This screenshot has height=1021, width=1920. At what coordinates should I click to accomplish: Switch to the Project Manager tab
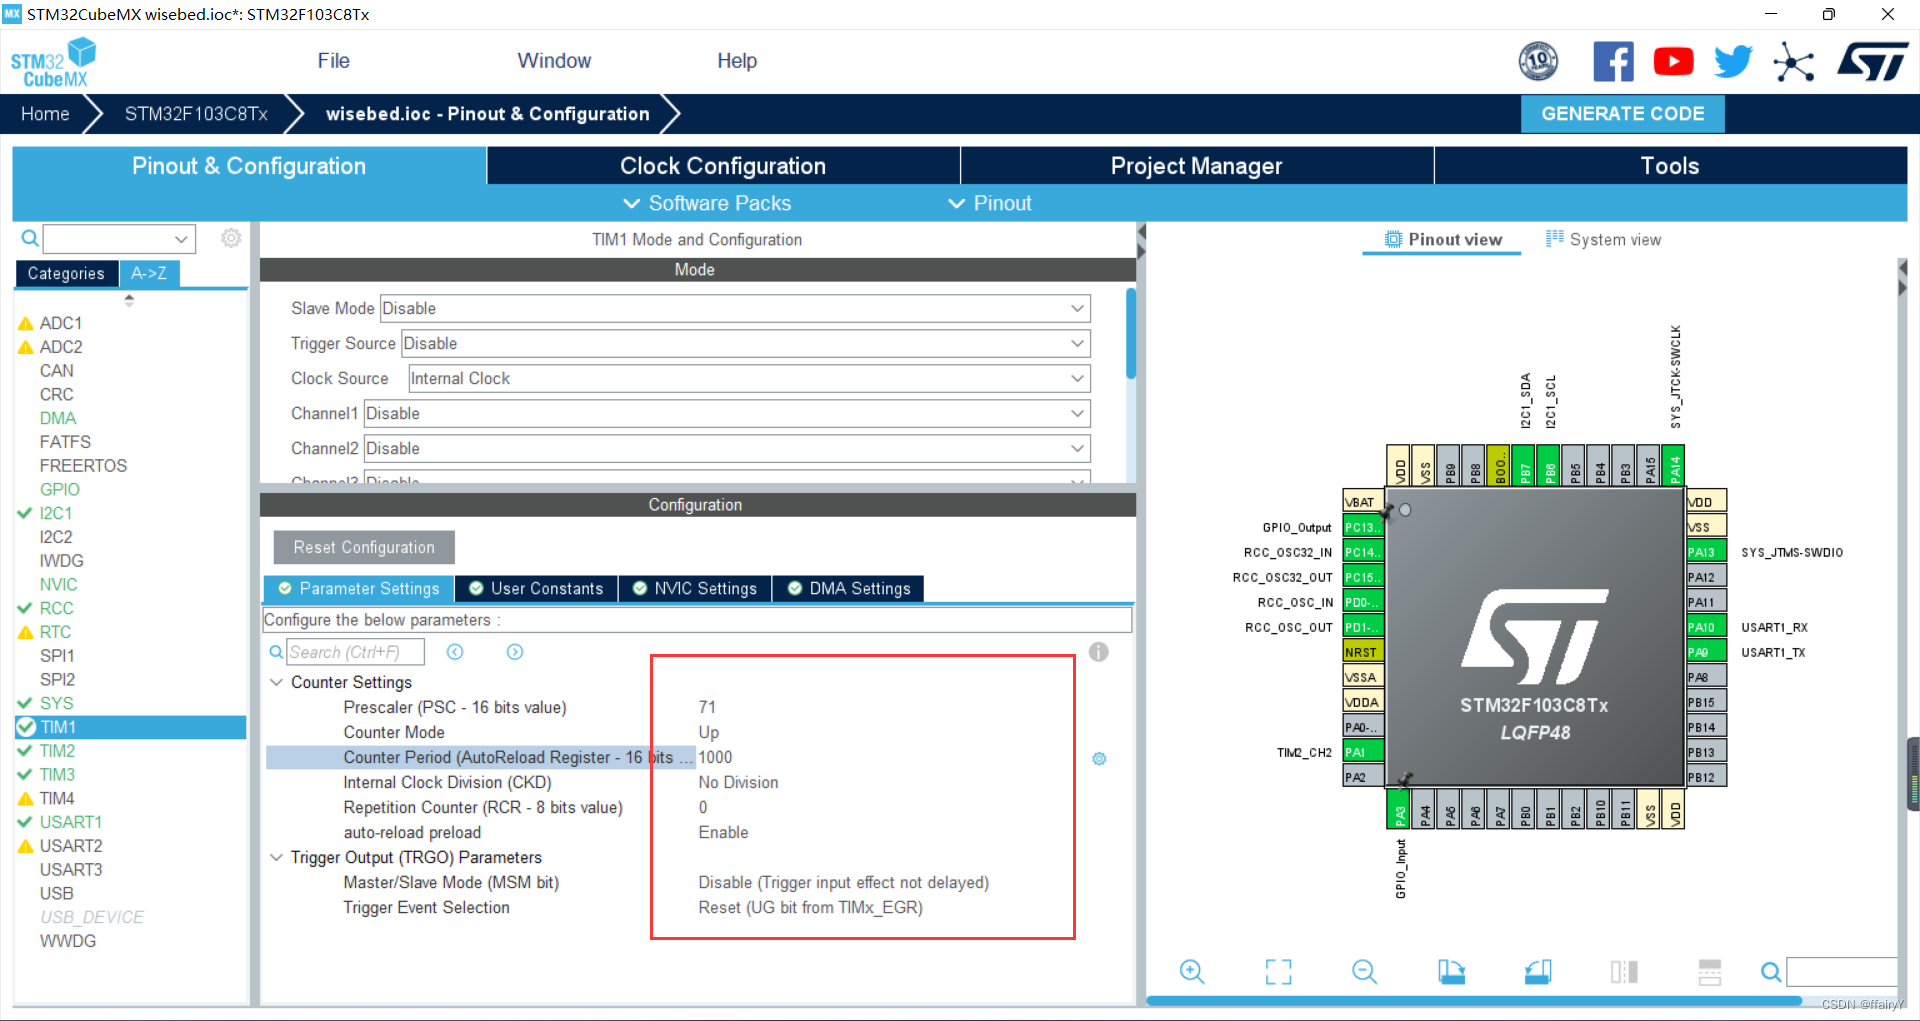[x=1196, y=166]
